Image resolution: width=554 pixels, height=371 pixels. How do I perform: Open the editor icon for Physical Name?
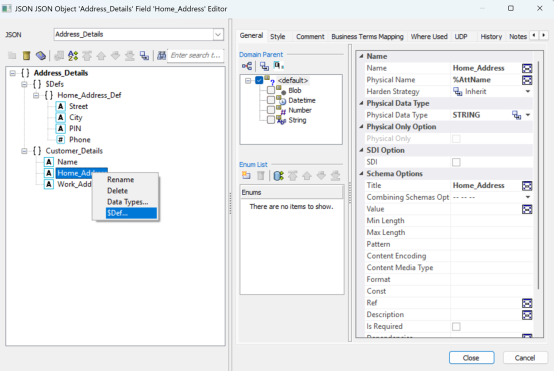coord(527,80)
